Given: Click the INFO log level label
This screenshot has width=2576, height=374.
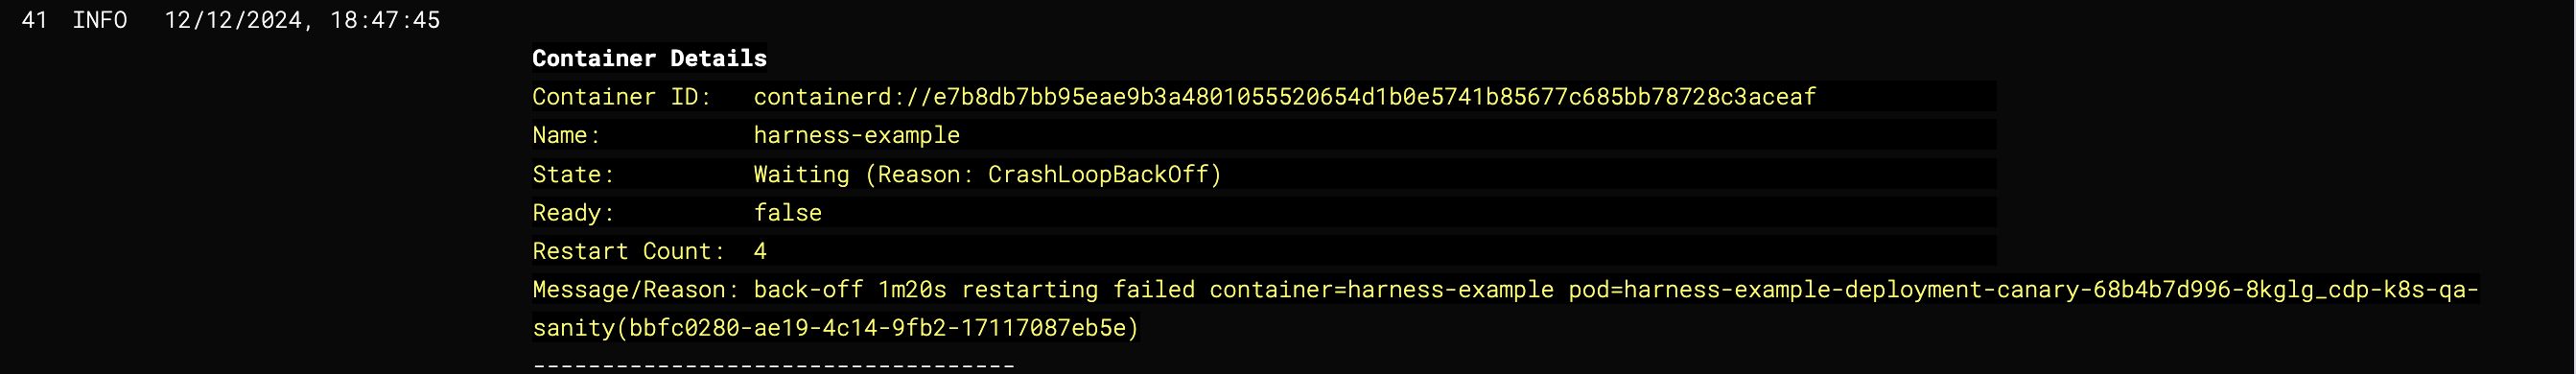Looking at the screenshot, I should click(99, 20).
